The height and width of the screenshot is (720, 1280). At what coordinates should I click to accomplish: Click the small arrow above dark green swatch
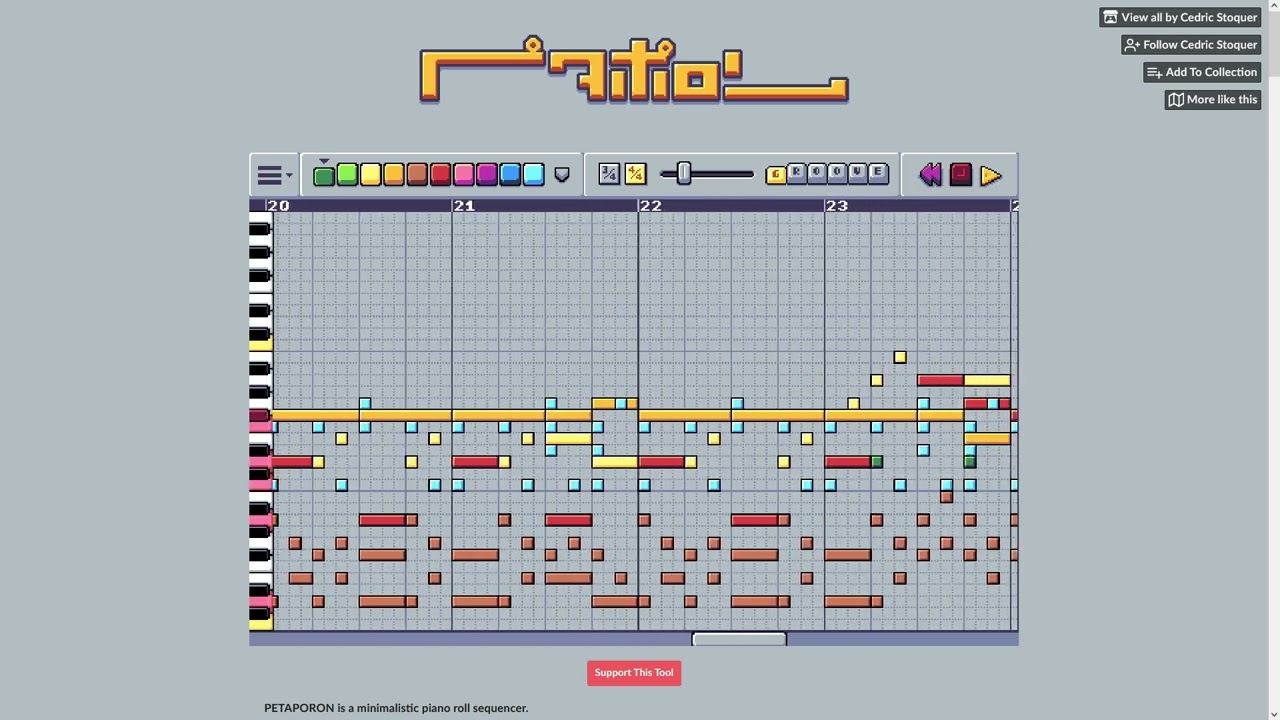coord(323,161)
